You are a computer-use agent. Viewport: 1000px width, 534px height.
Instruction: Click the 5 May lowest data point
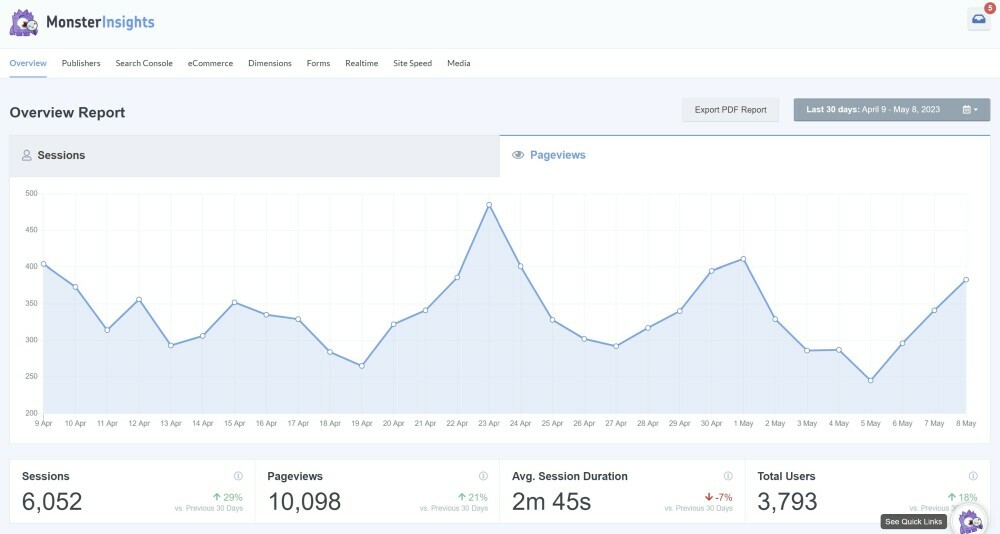coord(871,380)
